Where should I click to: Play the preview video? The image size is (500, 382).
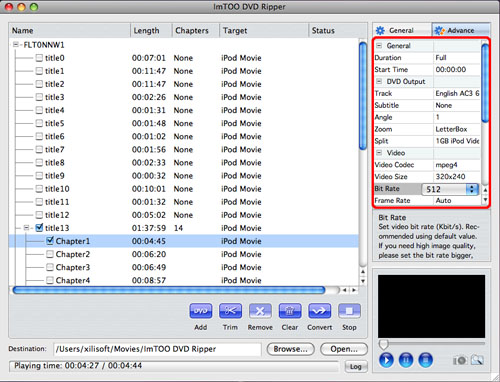tap(386, 360)
